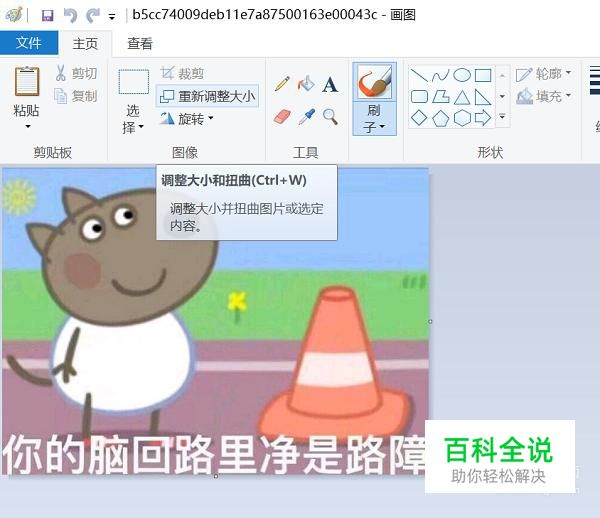The width and height of the screenshot is (600, 518).
Task: Select the Oval shape
Action: point(462,75)
